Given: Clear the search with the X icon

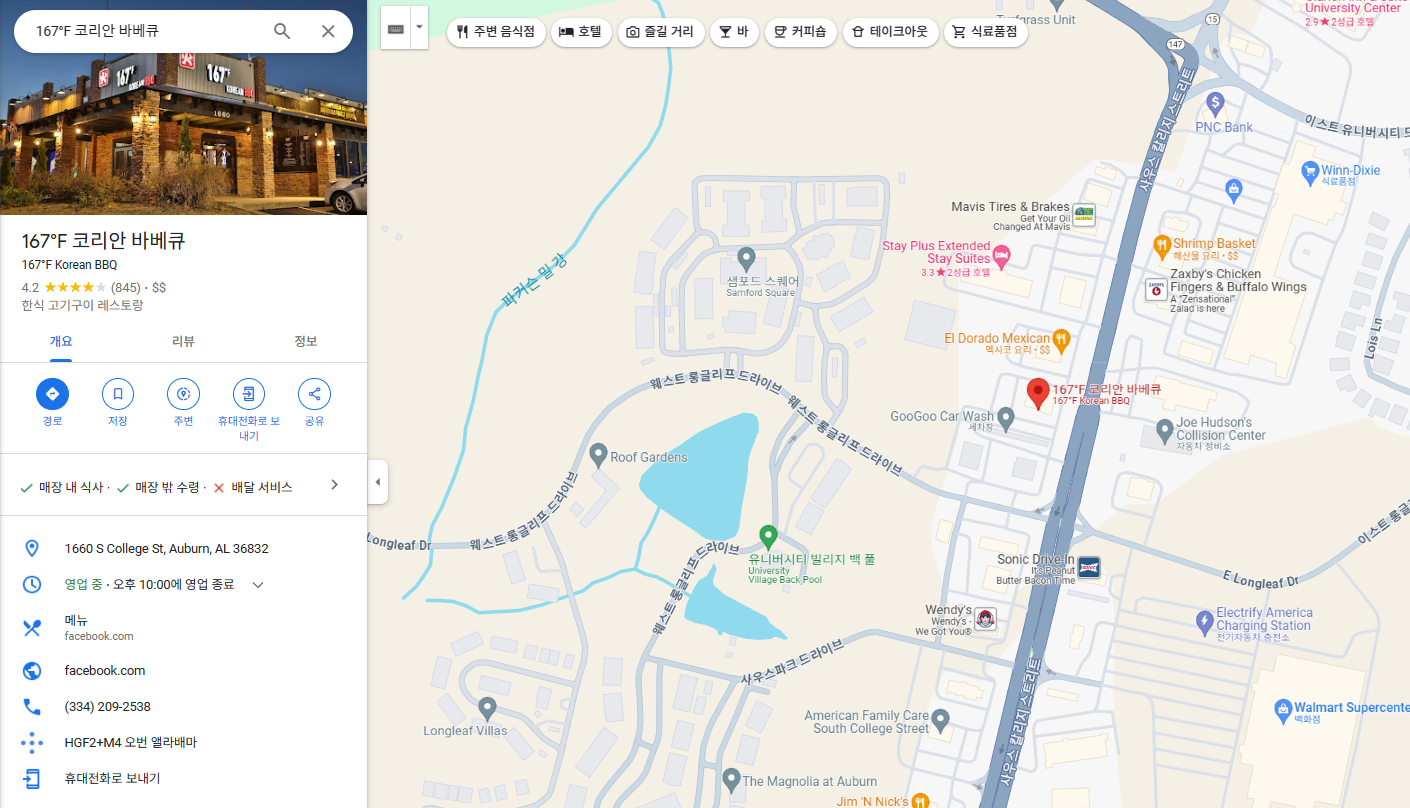Looking at the screenshot, I should pos(328,31).
